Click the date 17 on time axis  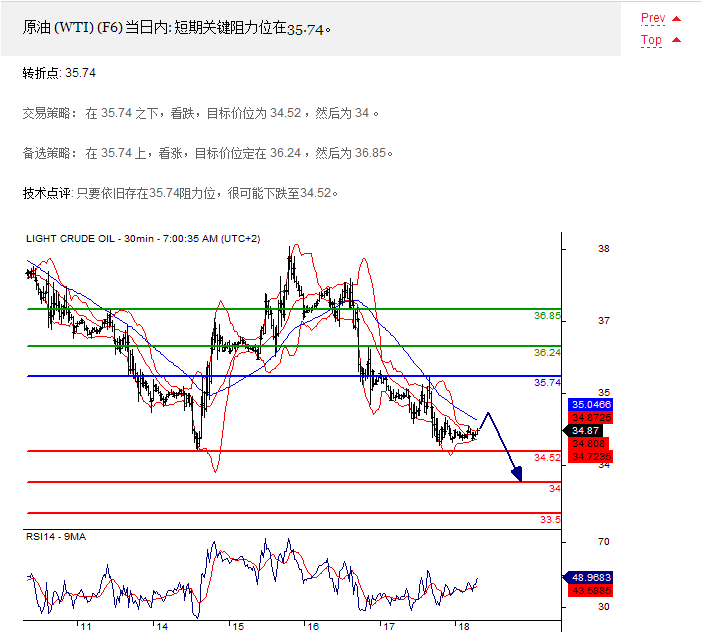[389, 626]
